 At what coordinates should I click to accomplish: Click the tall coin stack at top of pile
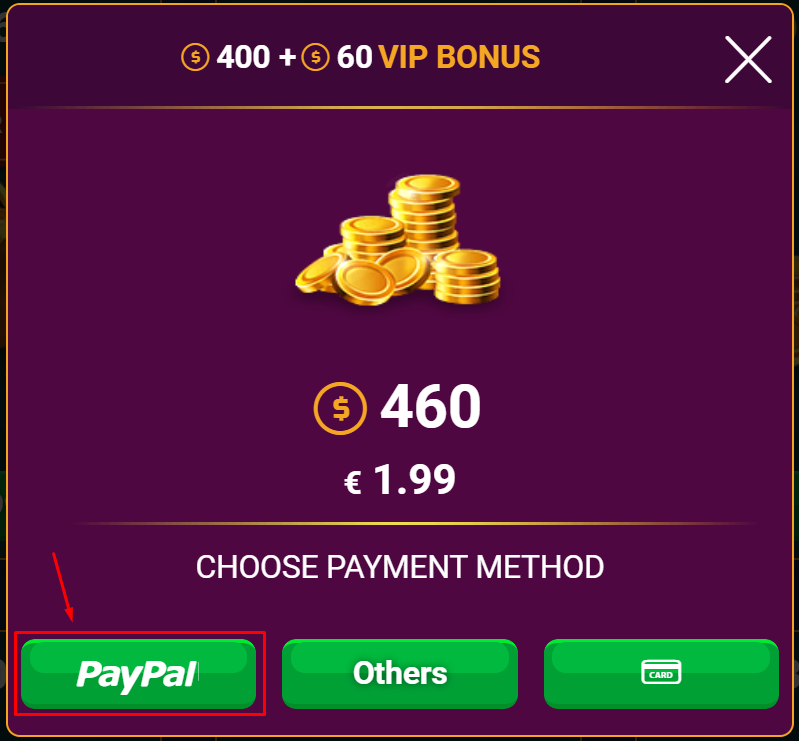[424, 214]
